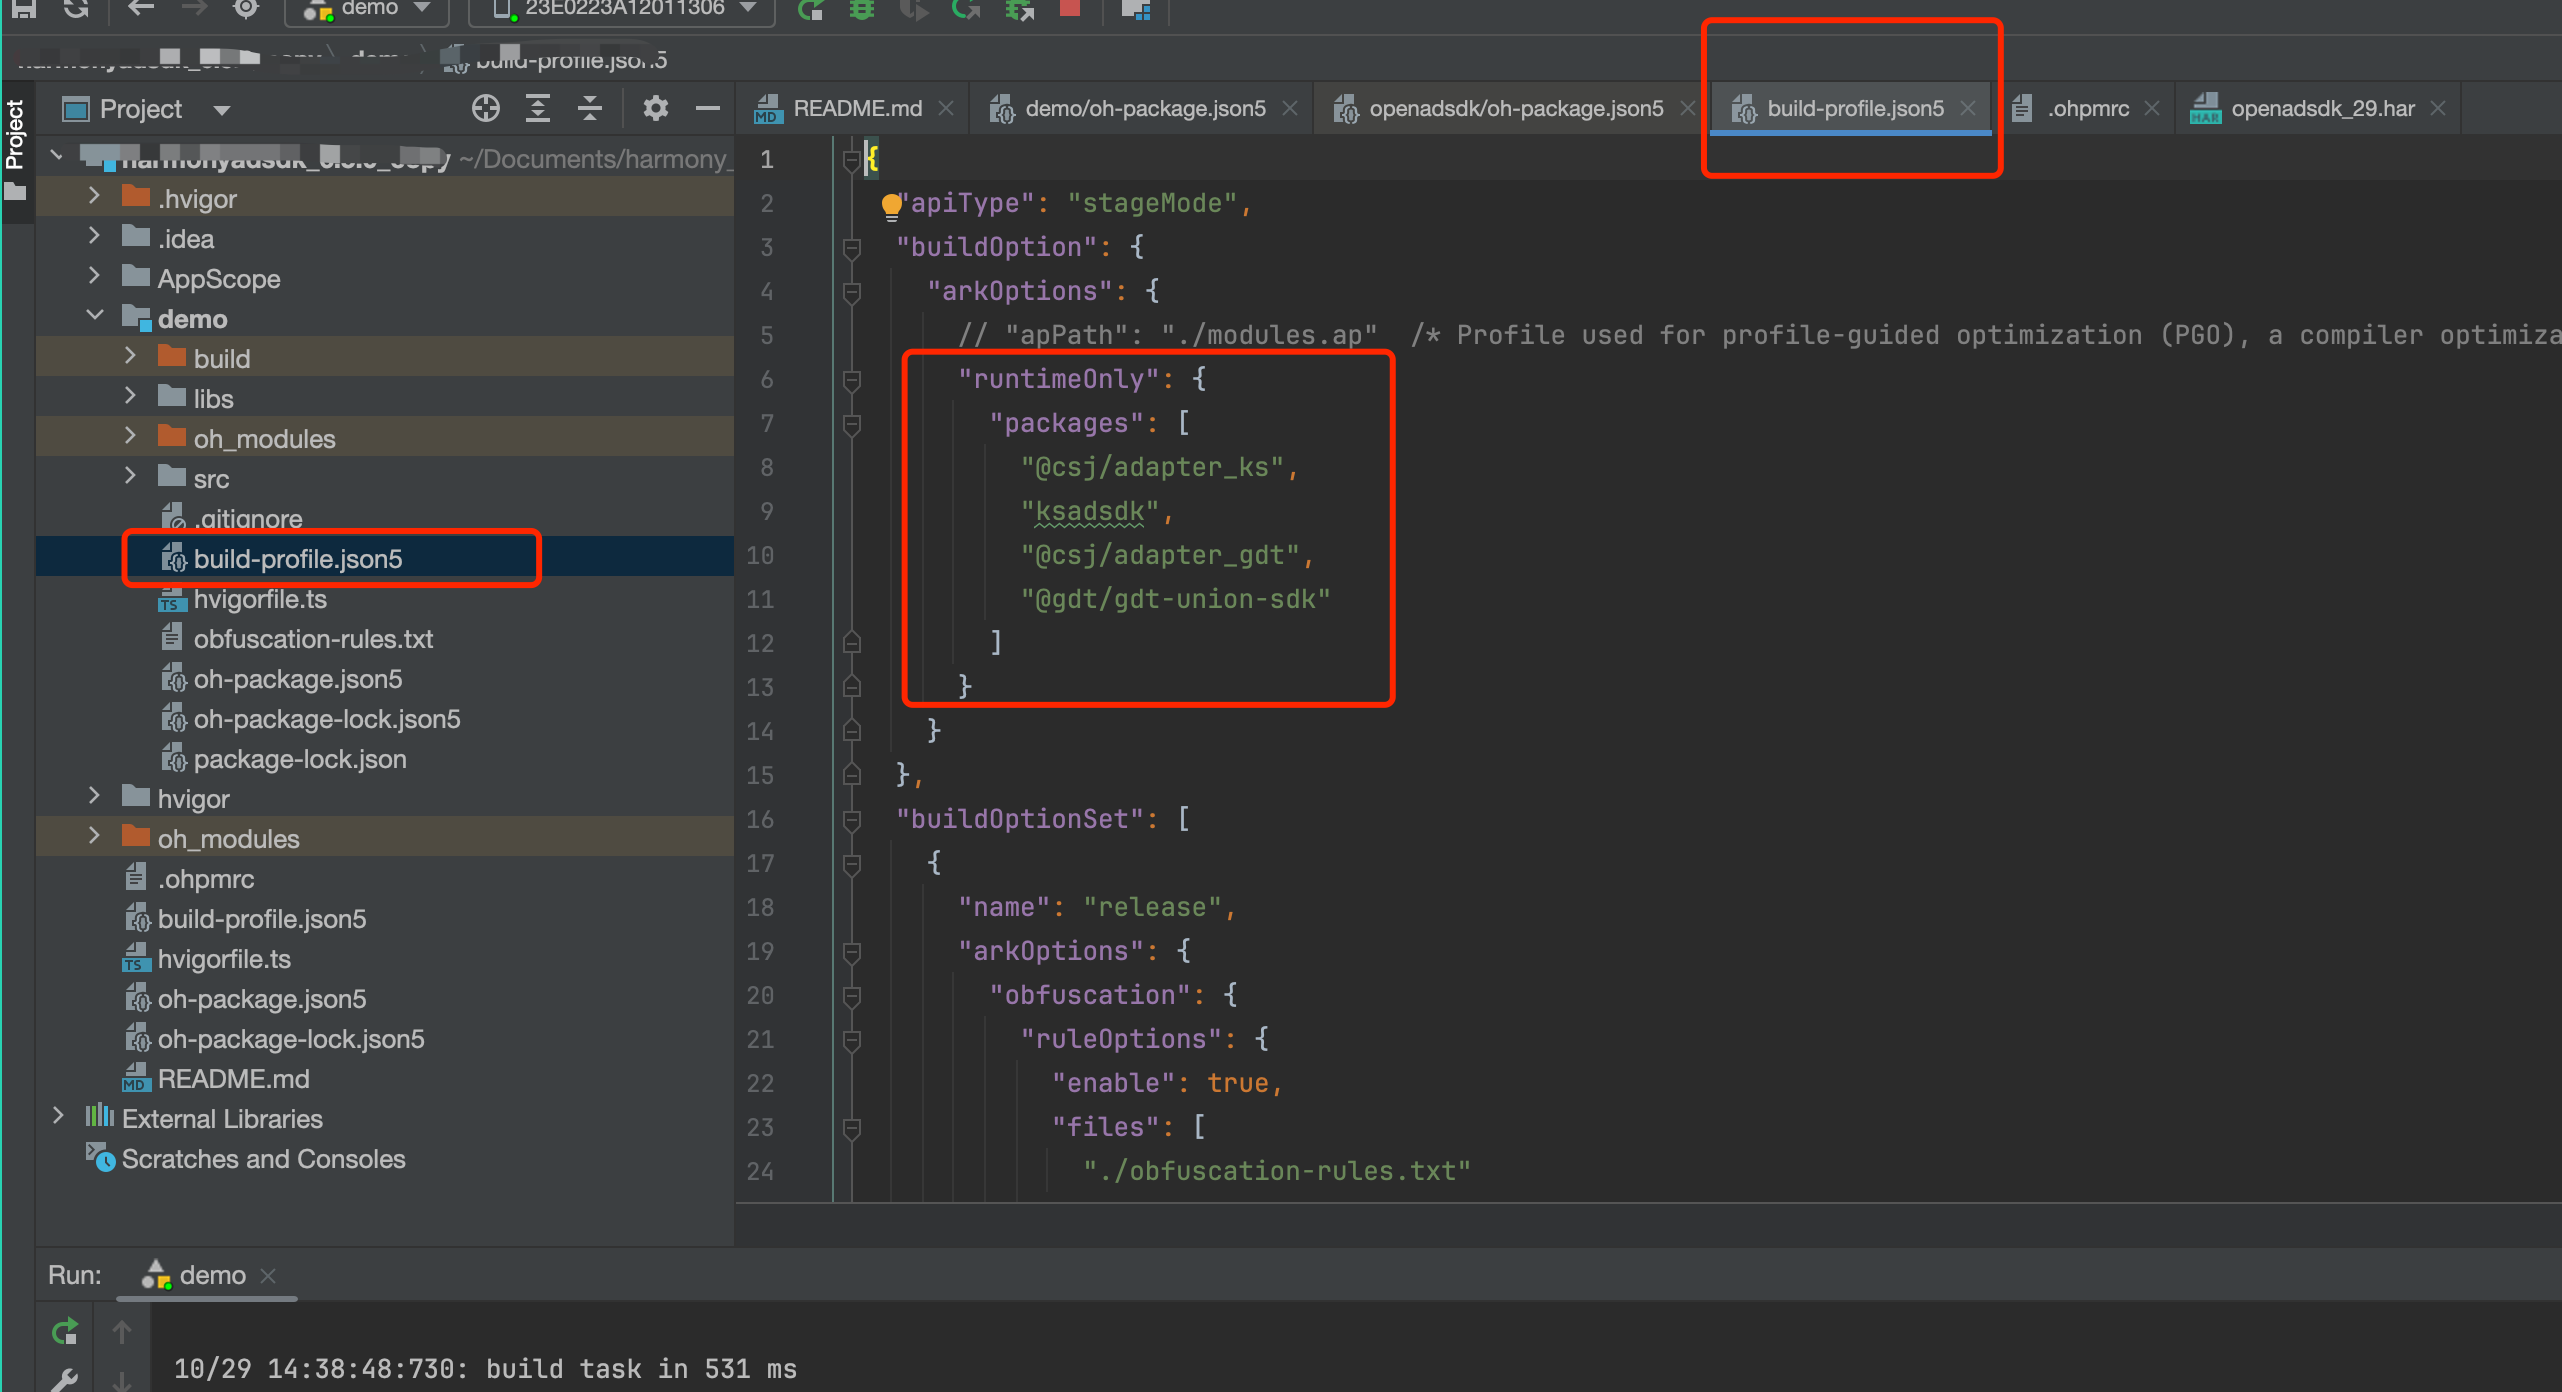Click the Sync project icon in toolbar
The width and height of the screenshot is (2562, 1392).
point(76,9)
